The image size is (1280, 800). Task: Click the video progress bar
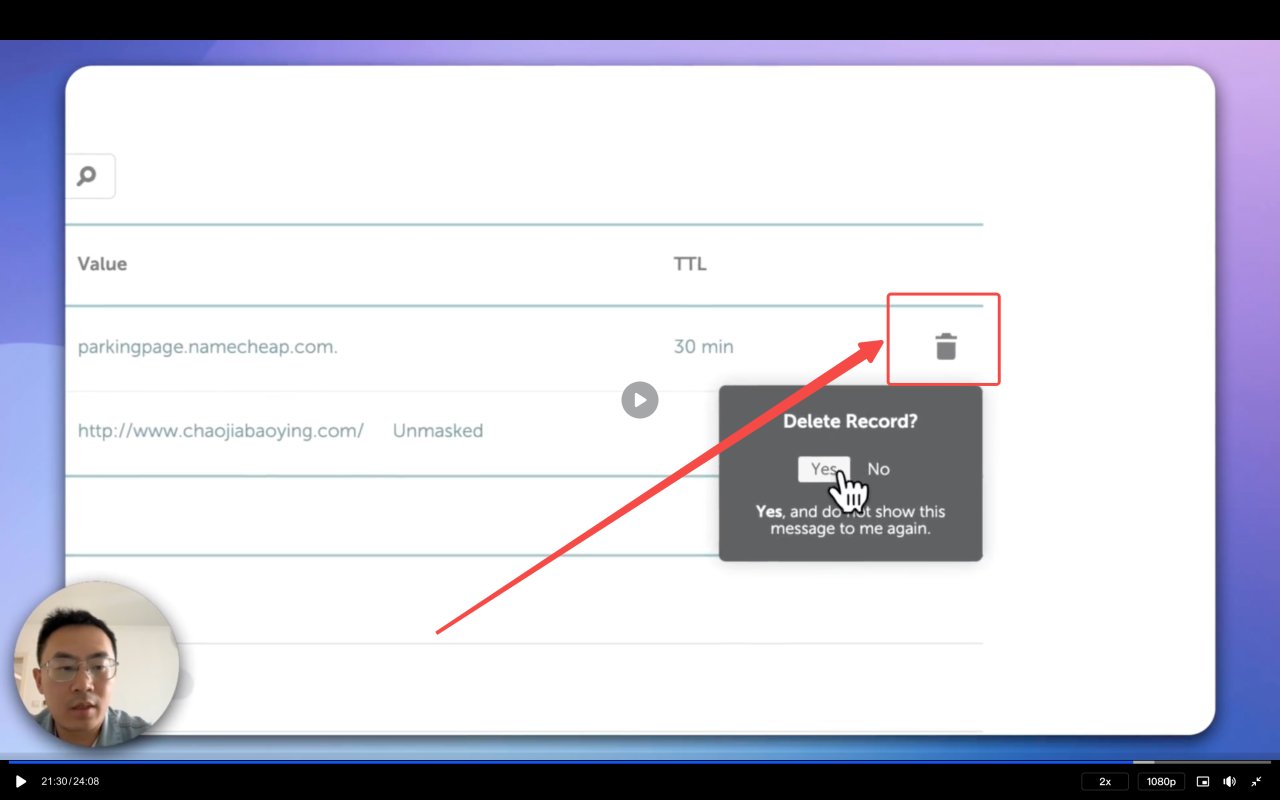pyautogui.click(x=640, y=762)
